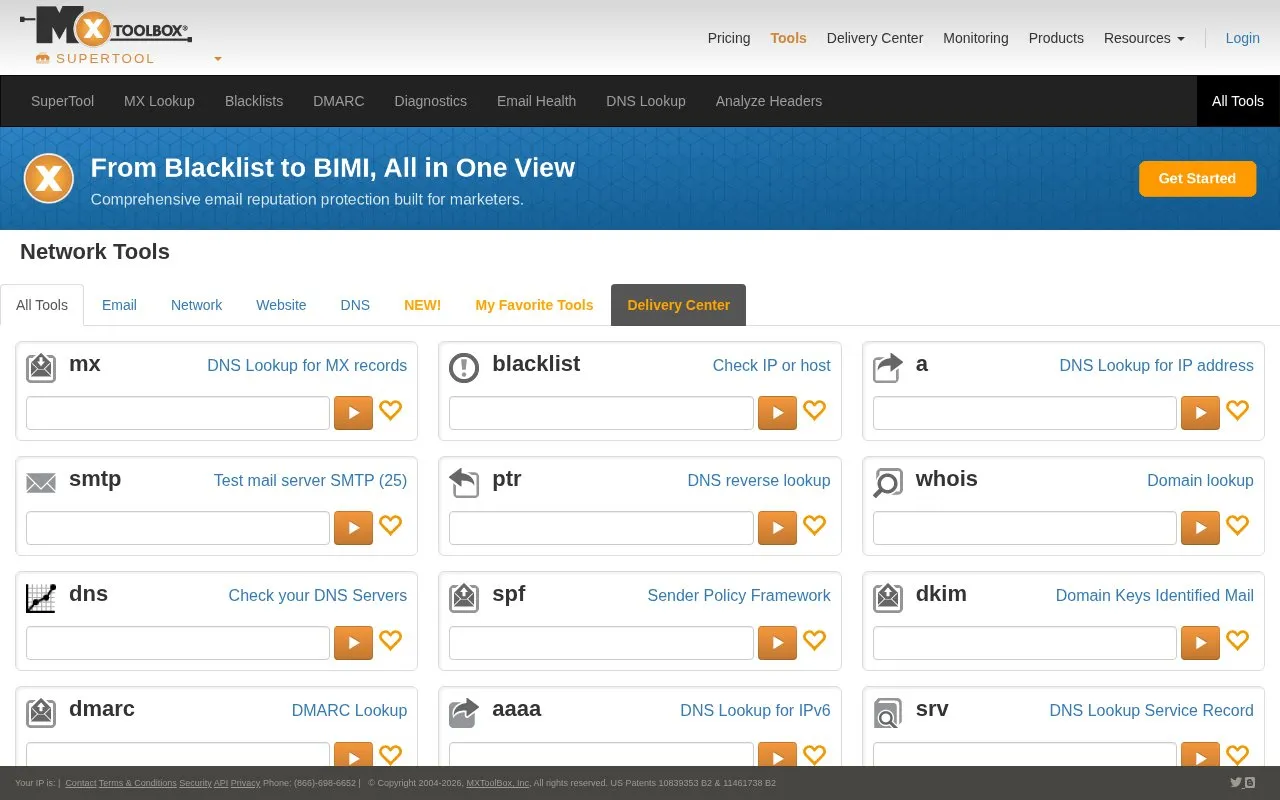The image size is (1280, 800).
Task: Select the Delivery Center tab
Action: [x=679, y=305]
